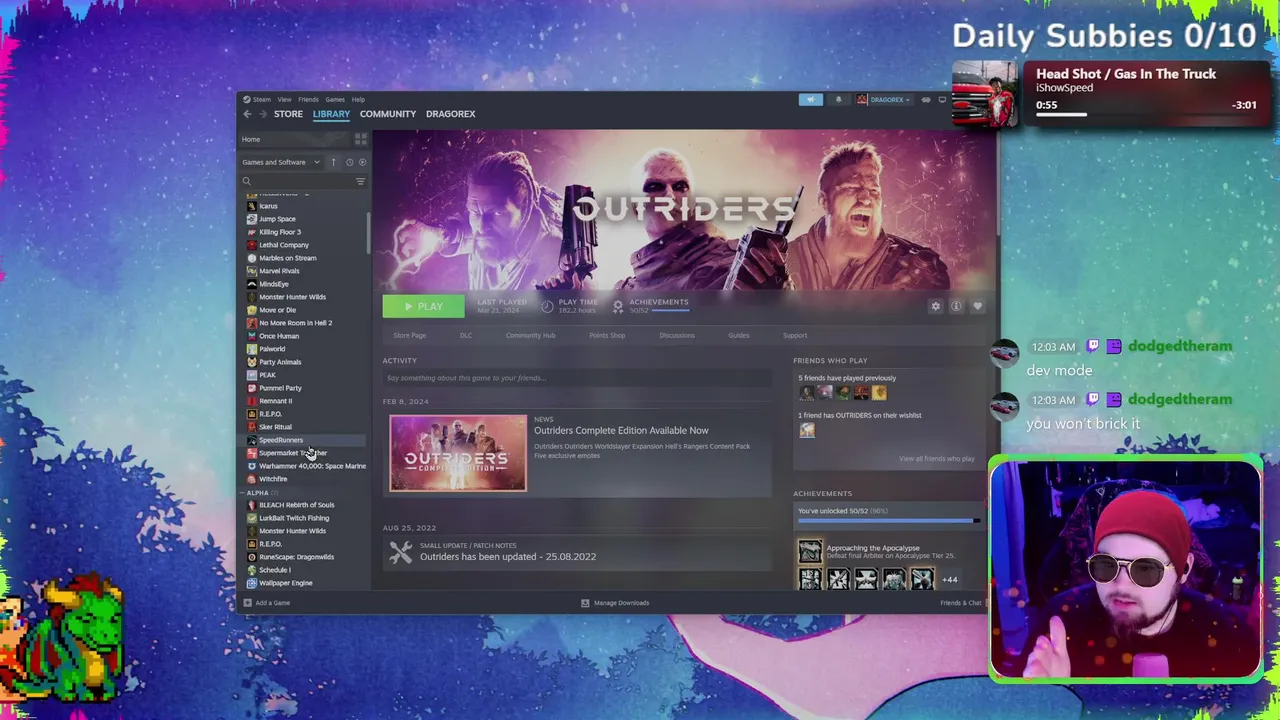
Task: Open the DLC link
Action: coord(466,335)
